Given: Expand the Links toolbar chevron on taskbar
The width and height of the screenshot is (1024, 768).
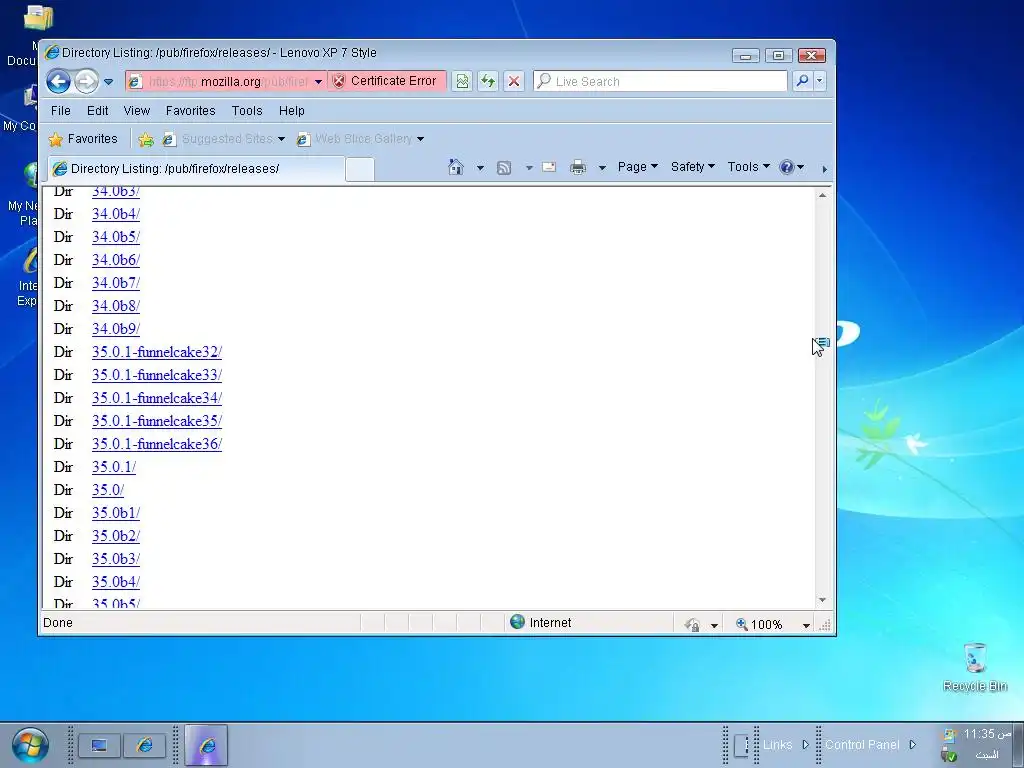Looking at the screenshot, I should pos(805,744).
